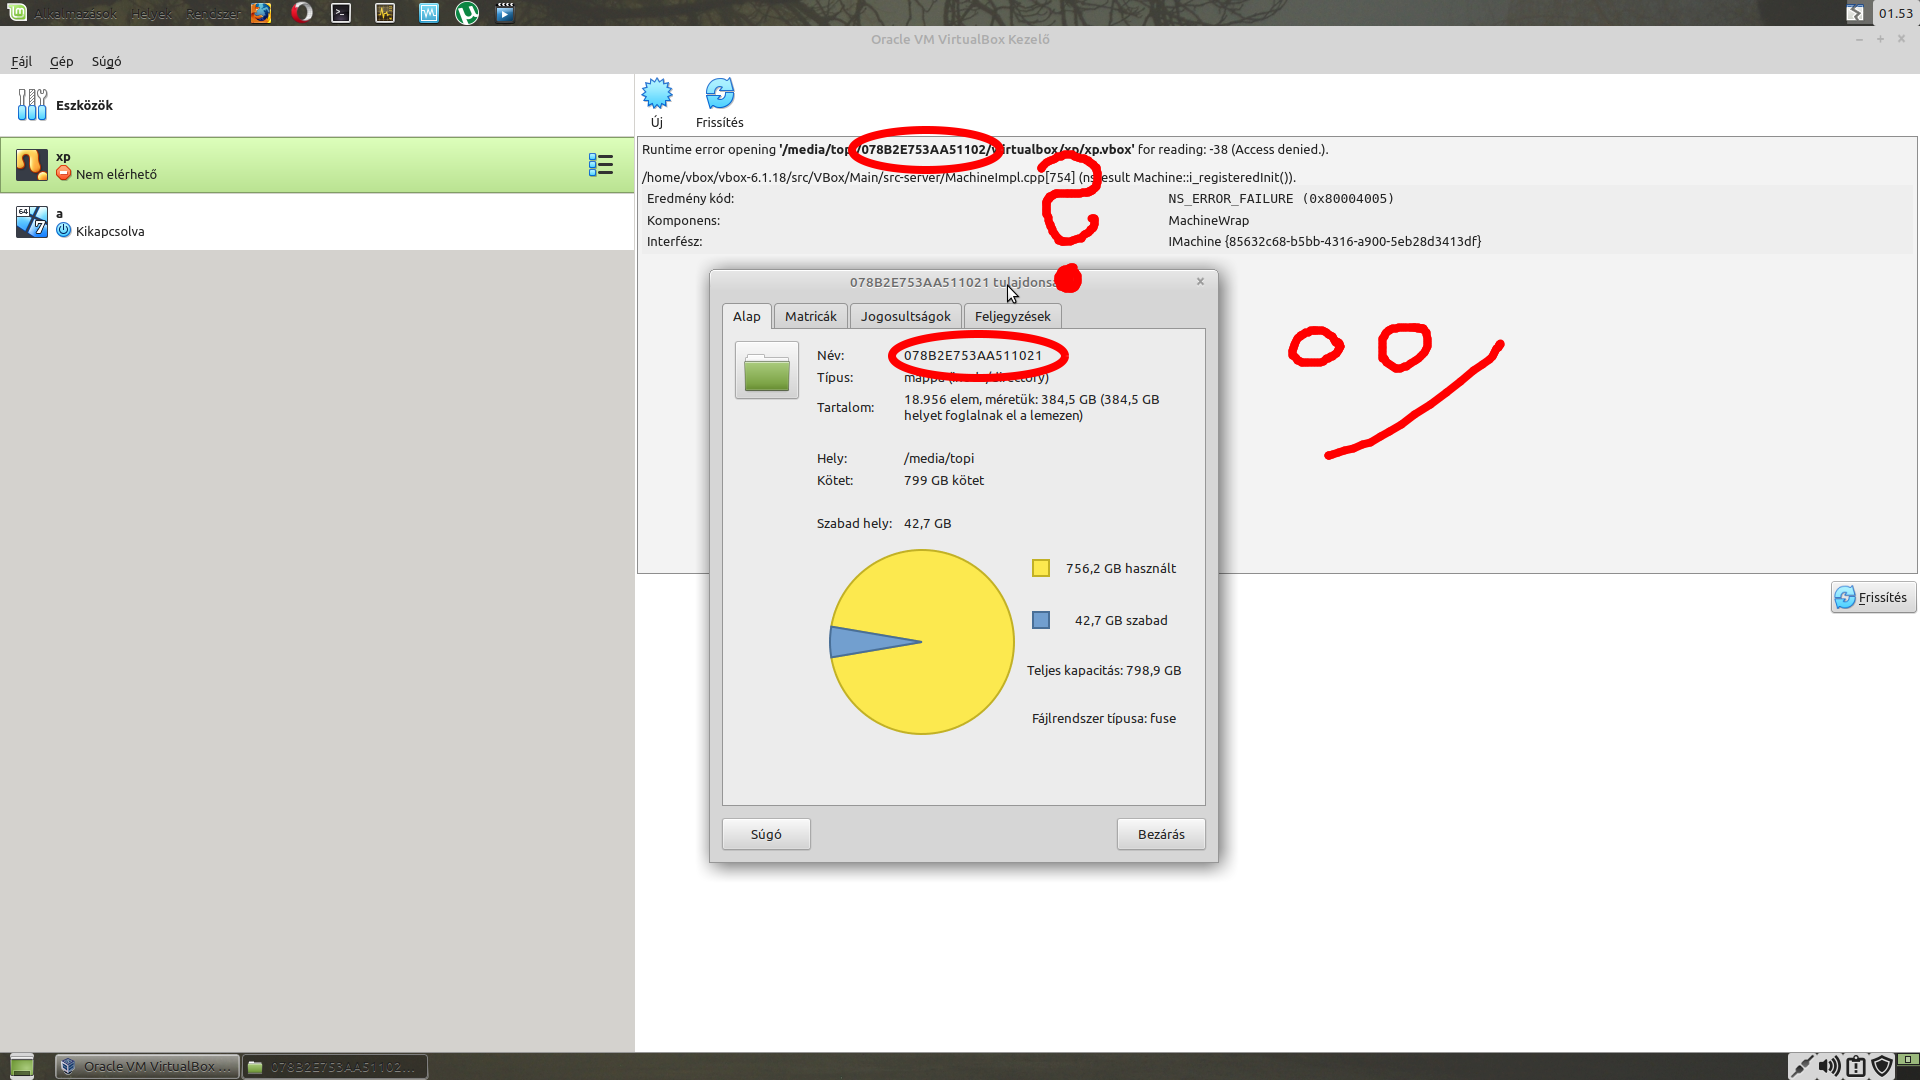Click the 'Runtime error opening' message line
Screen dimensions: 1920x1080
[985, 149]
